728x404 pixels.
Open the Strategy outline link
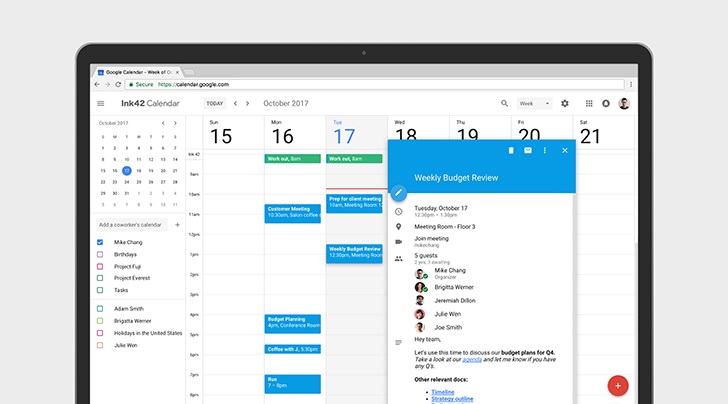click(x=452, y=399)
